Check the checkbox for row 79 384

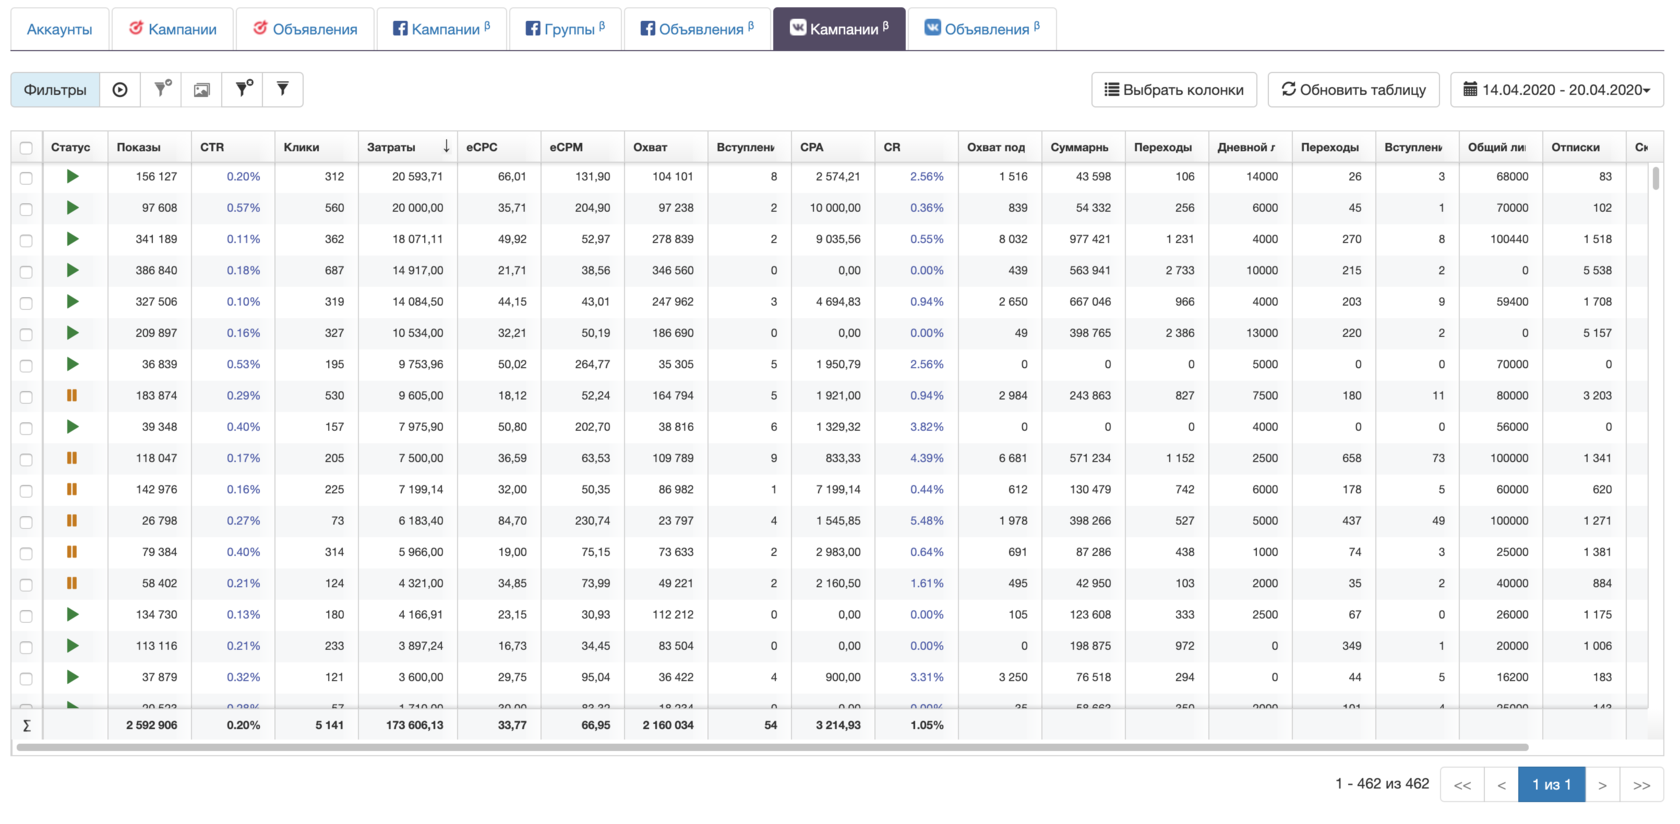click(x=26, y=553)
